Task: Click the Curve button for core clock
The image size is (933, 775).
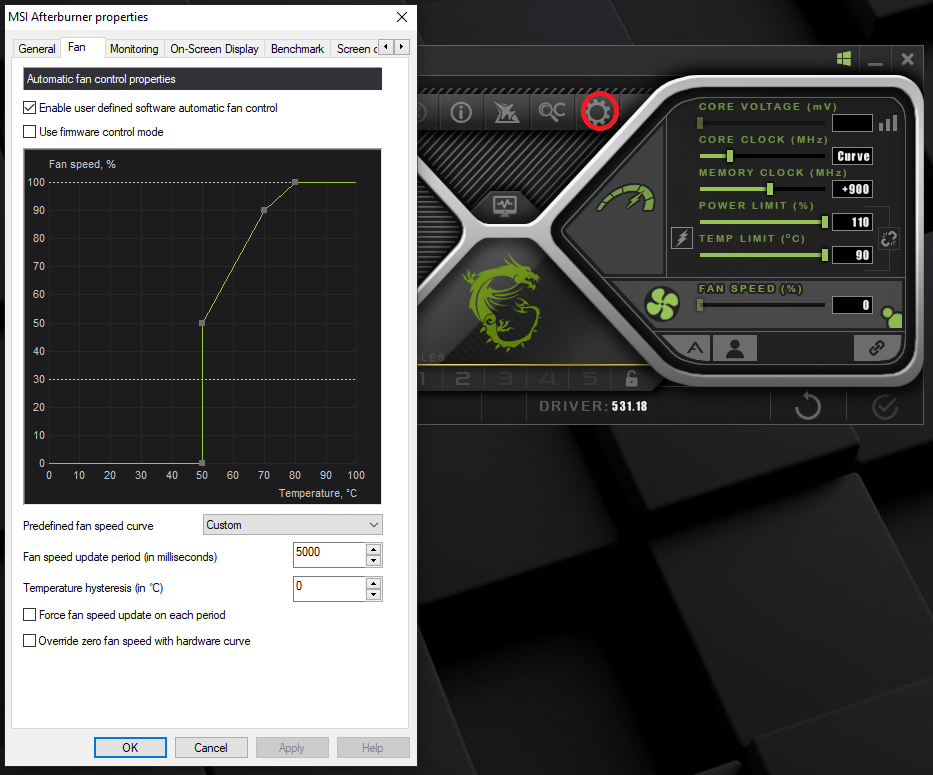Action: pos(853,156)
